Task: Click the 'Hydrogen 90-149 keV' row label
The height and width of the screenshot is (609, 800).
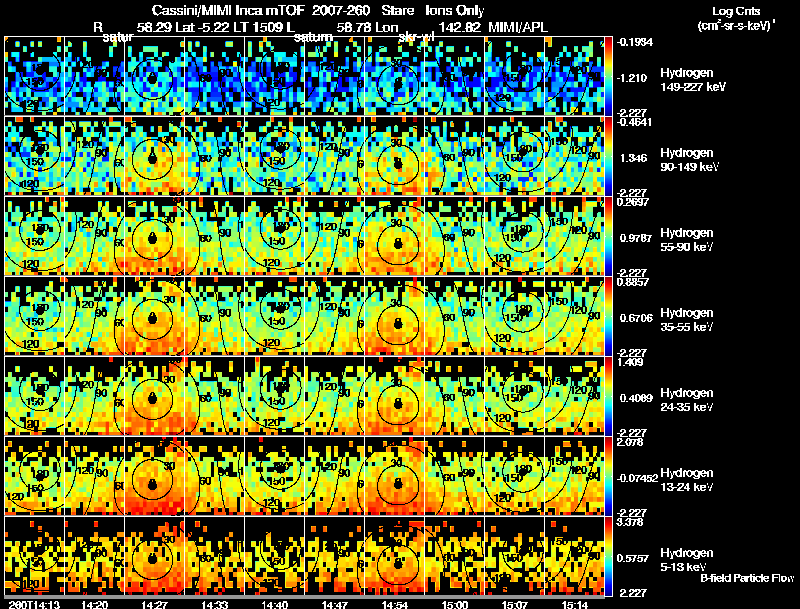Action: [689, 160]
